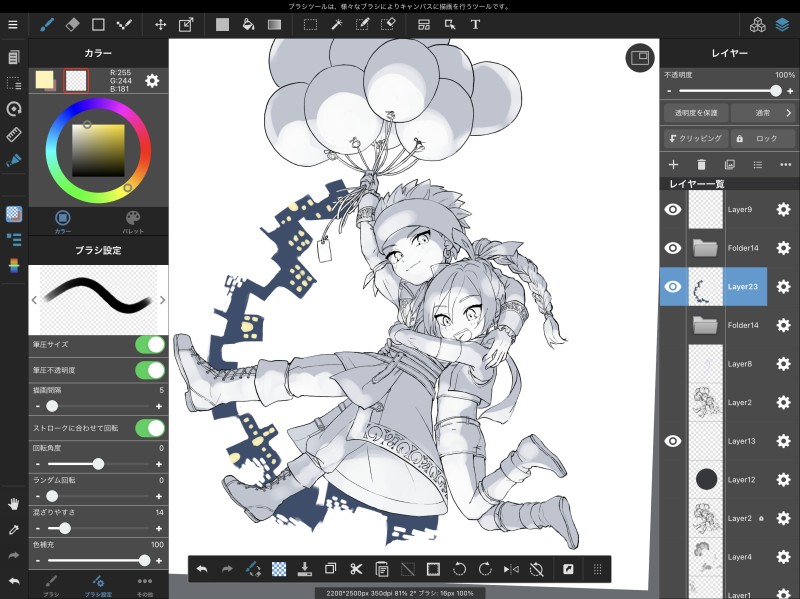Image resolution: width=800 pixels, height=599 pixels.
Task: Open Layer9 settings gear
Action: pos(783,209)
